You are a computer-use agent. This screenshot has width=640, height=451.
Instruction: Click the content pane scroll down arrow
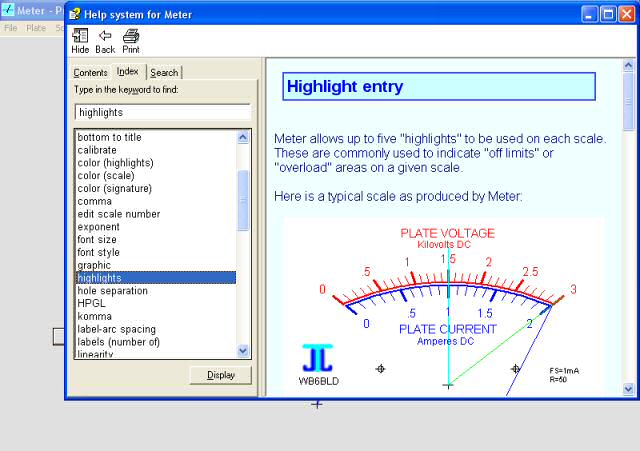pos(628,389)
